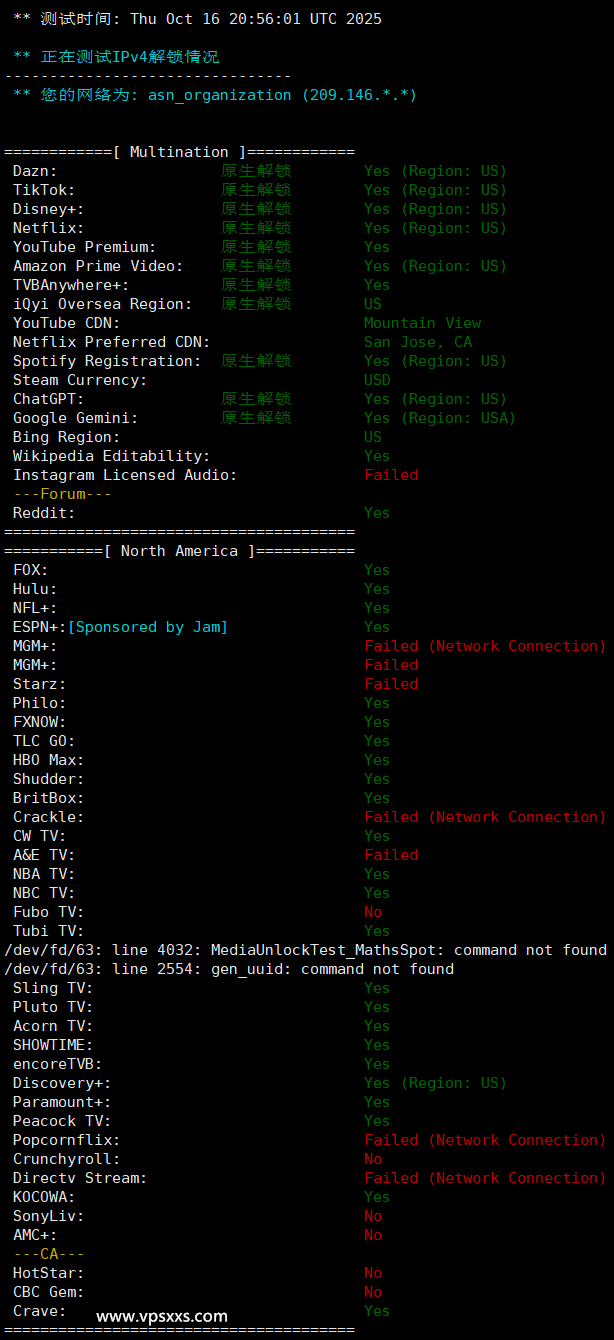Click the "[Sponsored by Jam]" text

[148, 627]
